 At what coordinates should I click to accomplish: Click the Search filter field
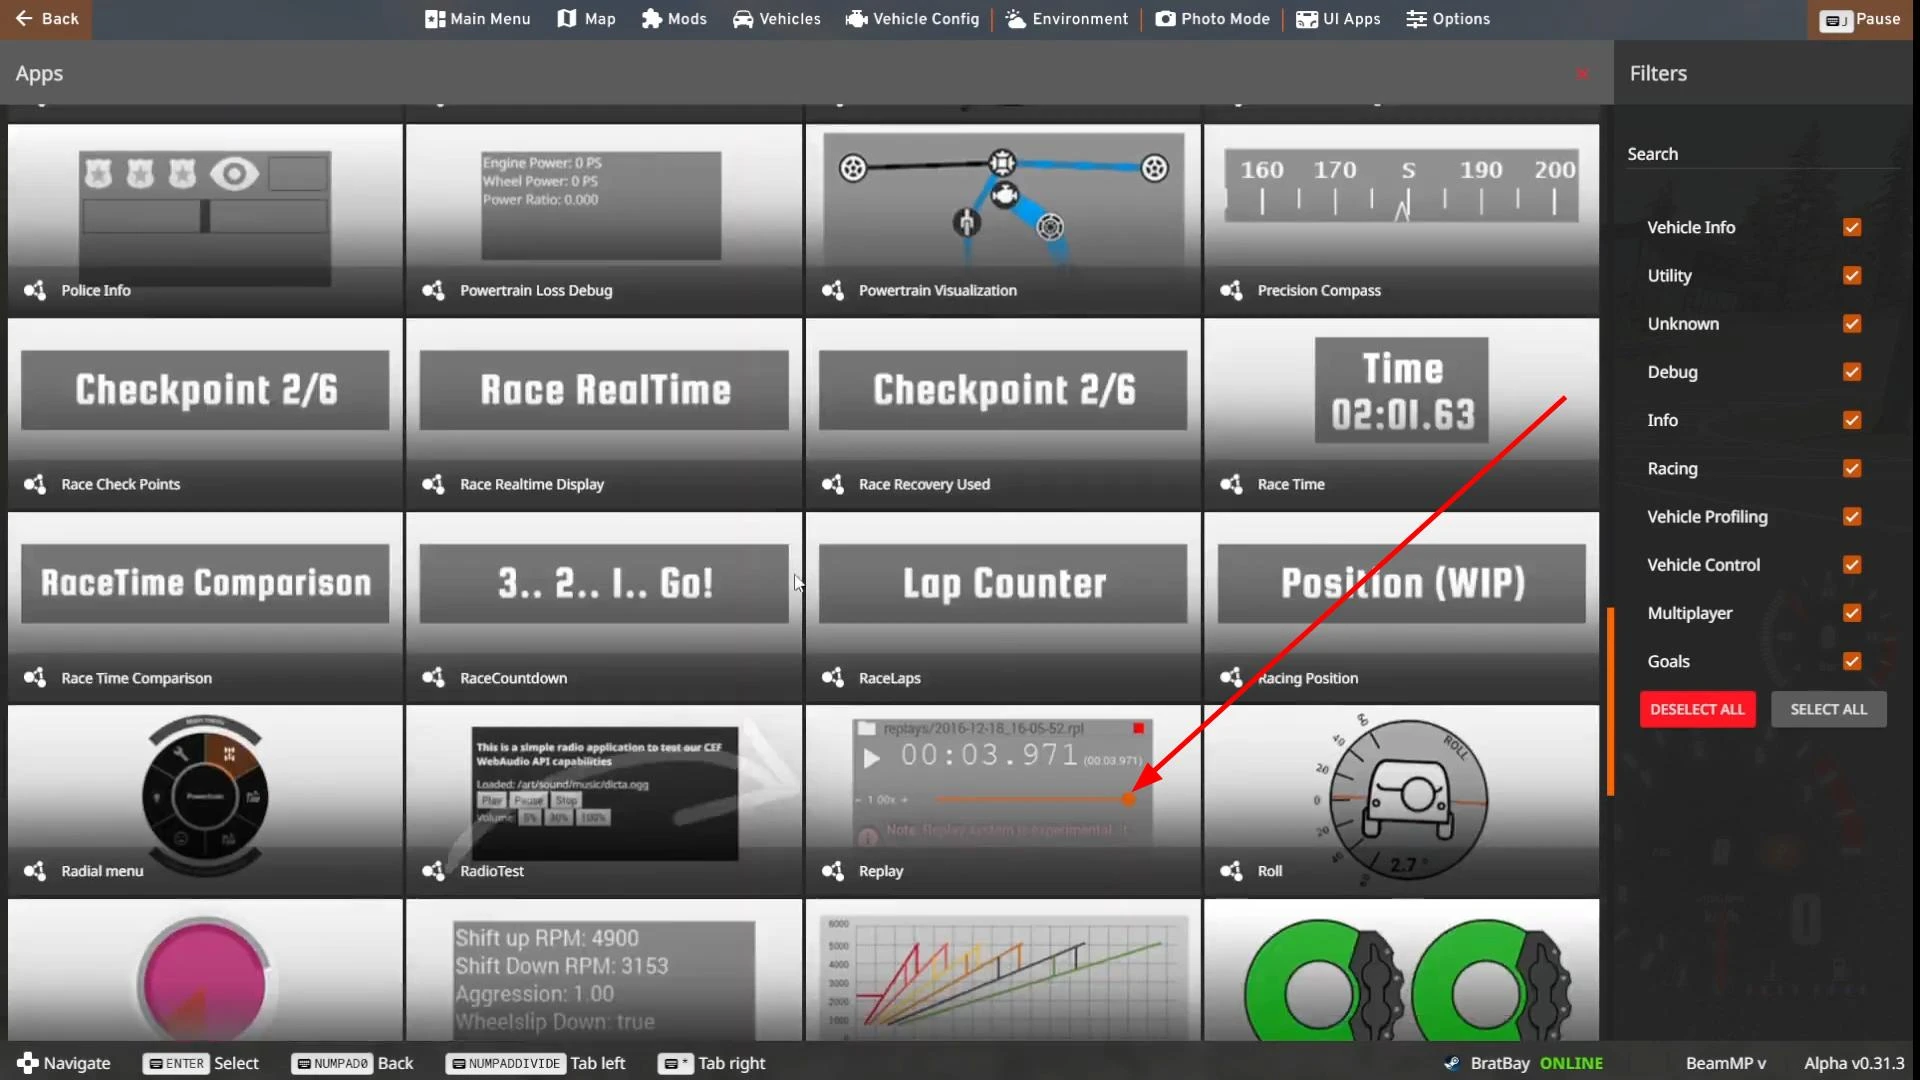coord(1763,154)
